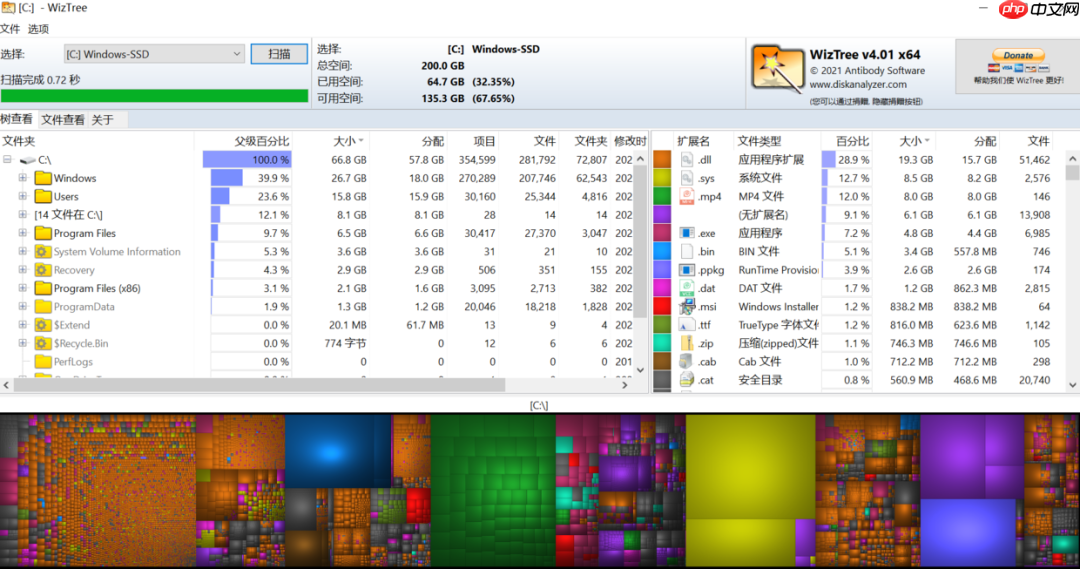Click the C:\ drive icon in tree
The height and width of the screenshot is (569, 1080).
coord(28,160)
